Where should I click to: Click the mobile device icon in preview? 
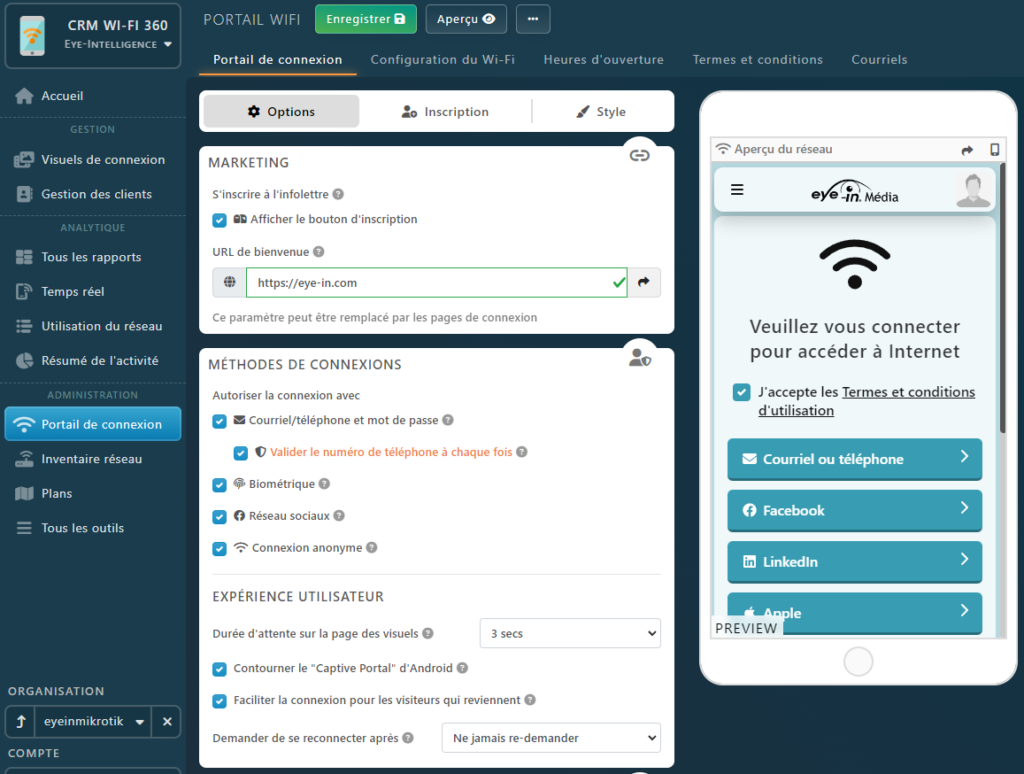(x=994, y=150)
